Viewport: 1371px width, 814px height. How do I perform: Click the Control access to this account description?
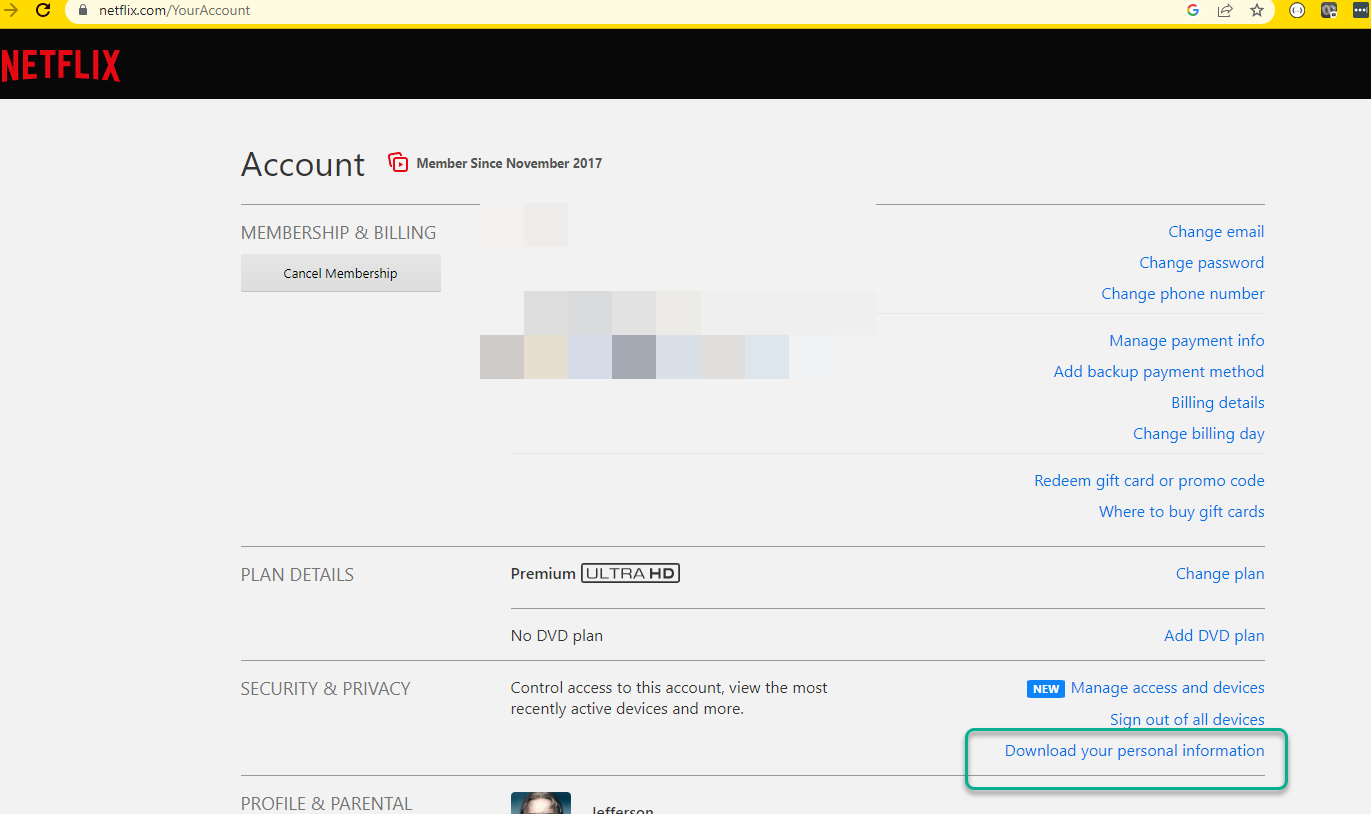pyautogui.click(x=669, y=698)
